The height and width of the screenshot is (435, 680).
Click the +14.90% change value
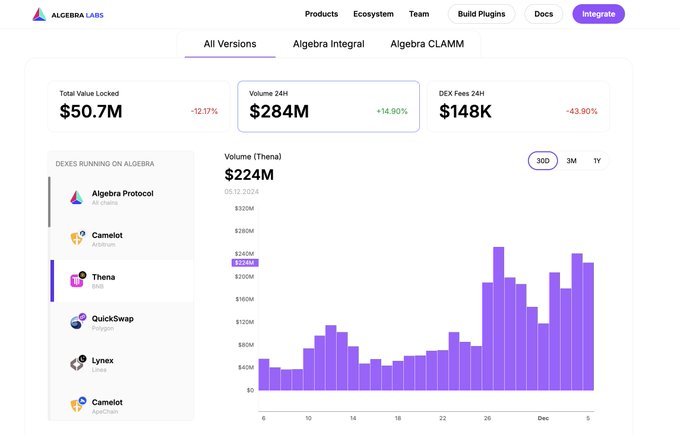392,111
